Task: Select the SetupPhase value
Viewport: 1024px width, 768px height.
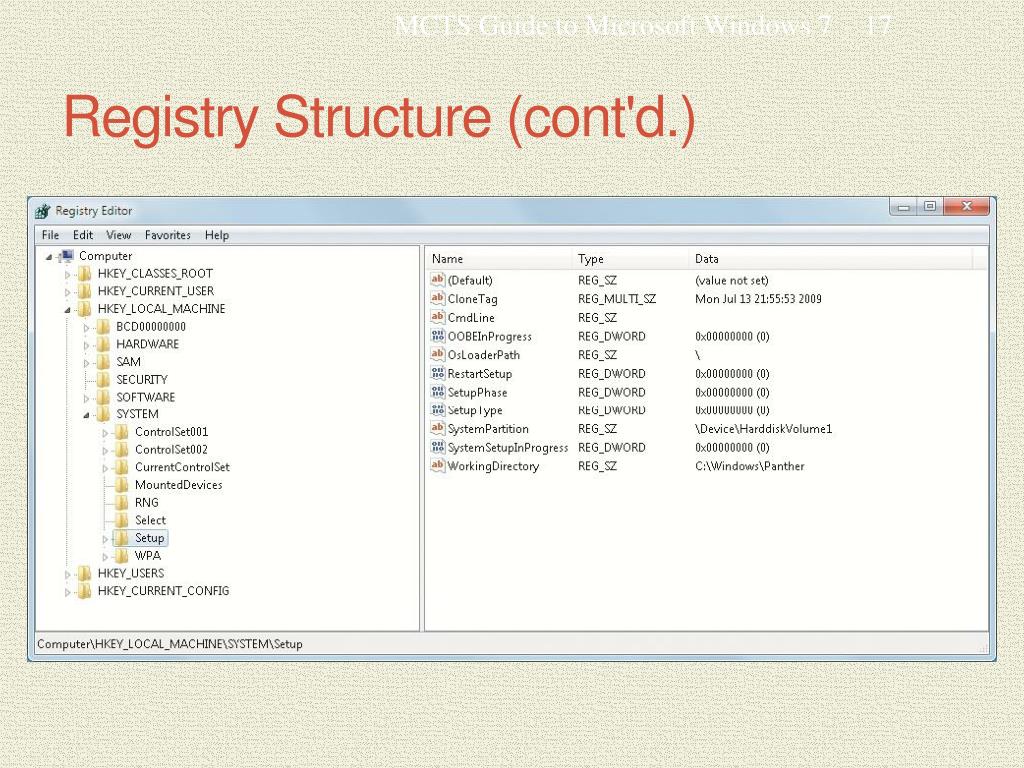Action: 477,392
